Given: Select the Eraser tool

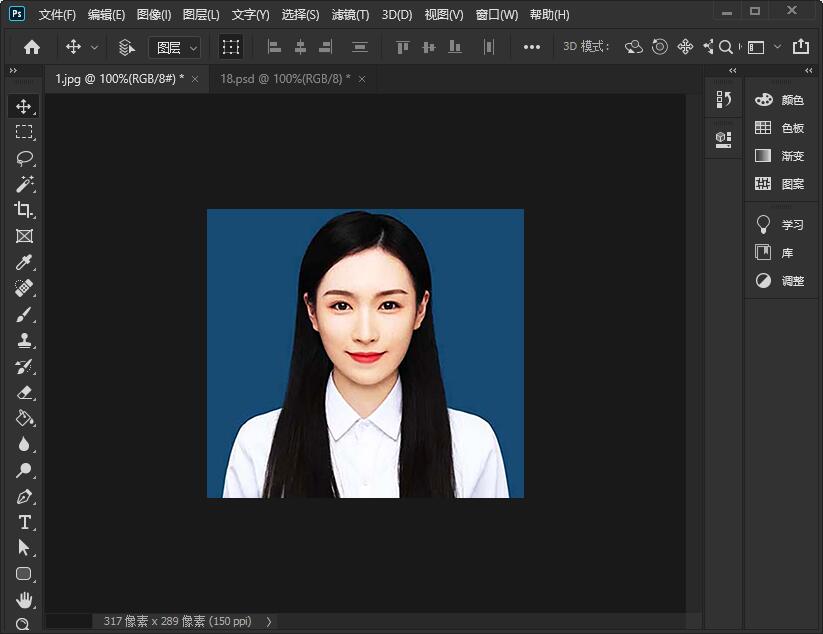Looking at the screenshot, I should pyautogui.click(x=24, y=393).
